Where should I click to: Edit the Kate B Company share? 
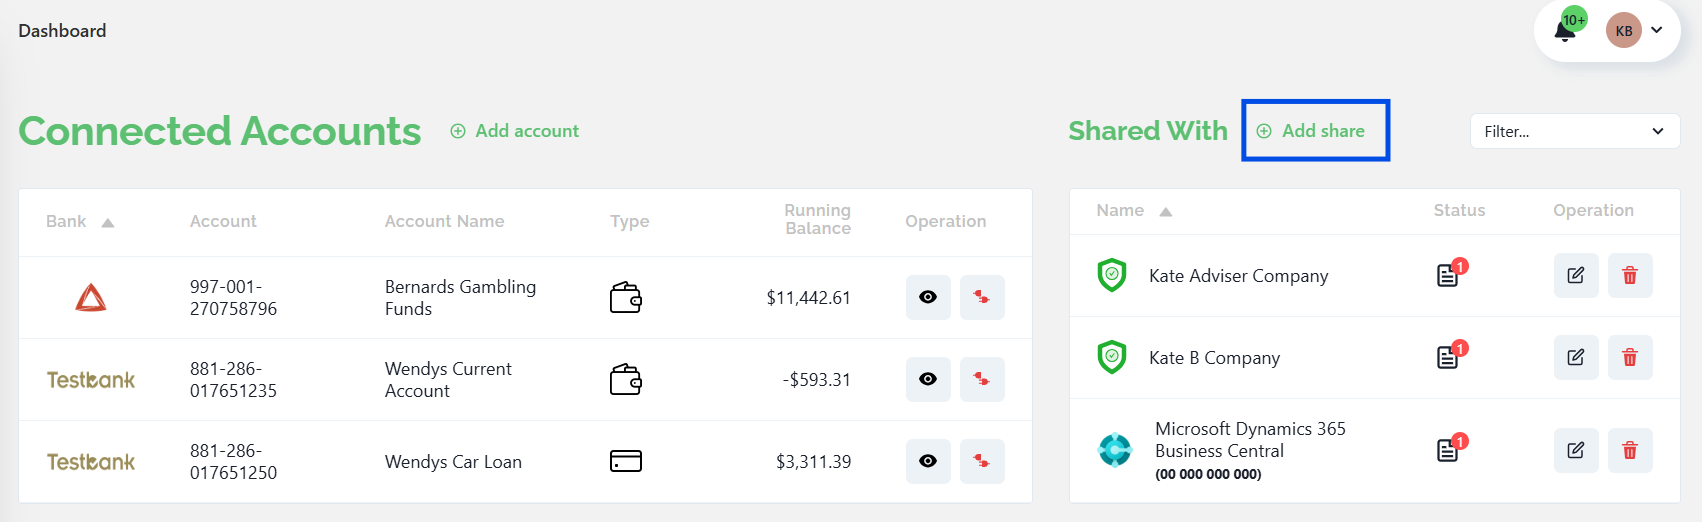tap(1576, 358)
